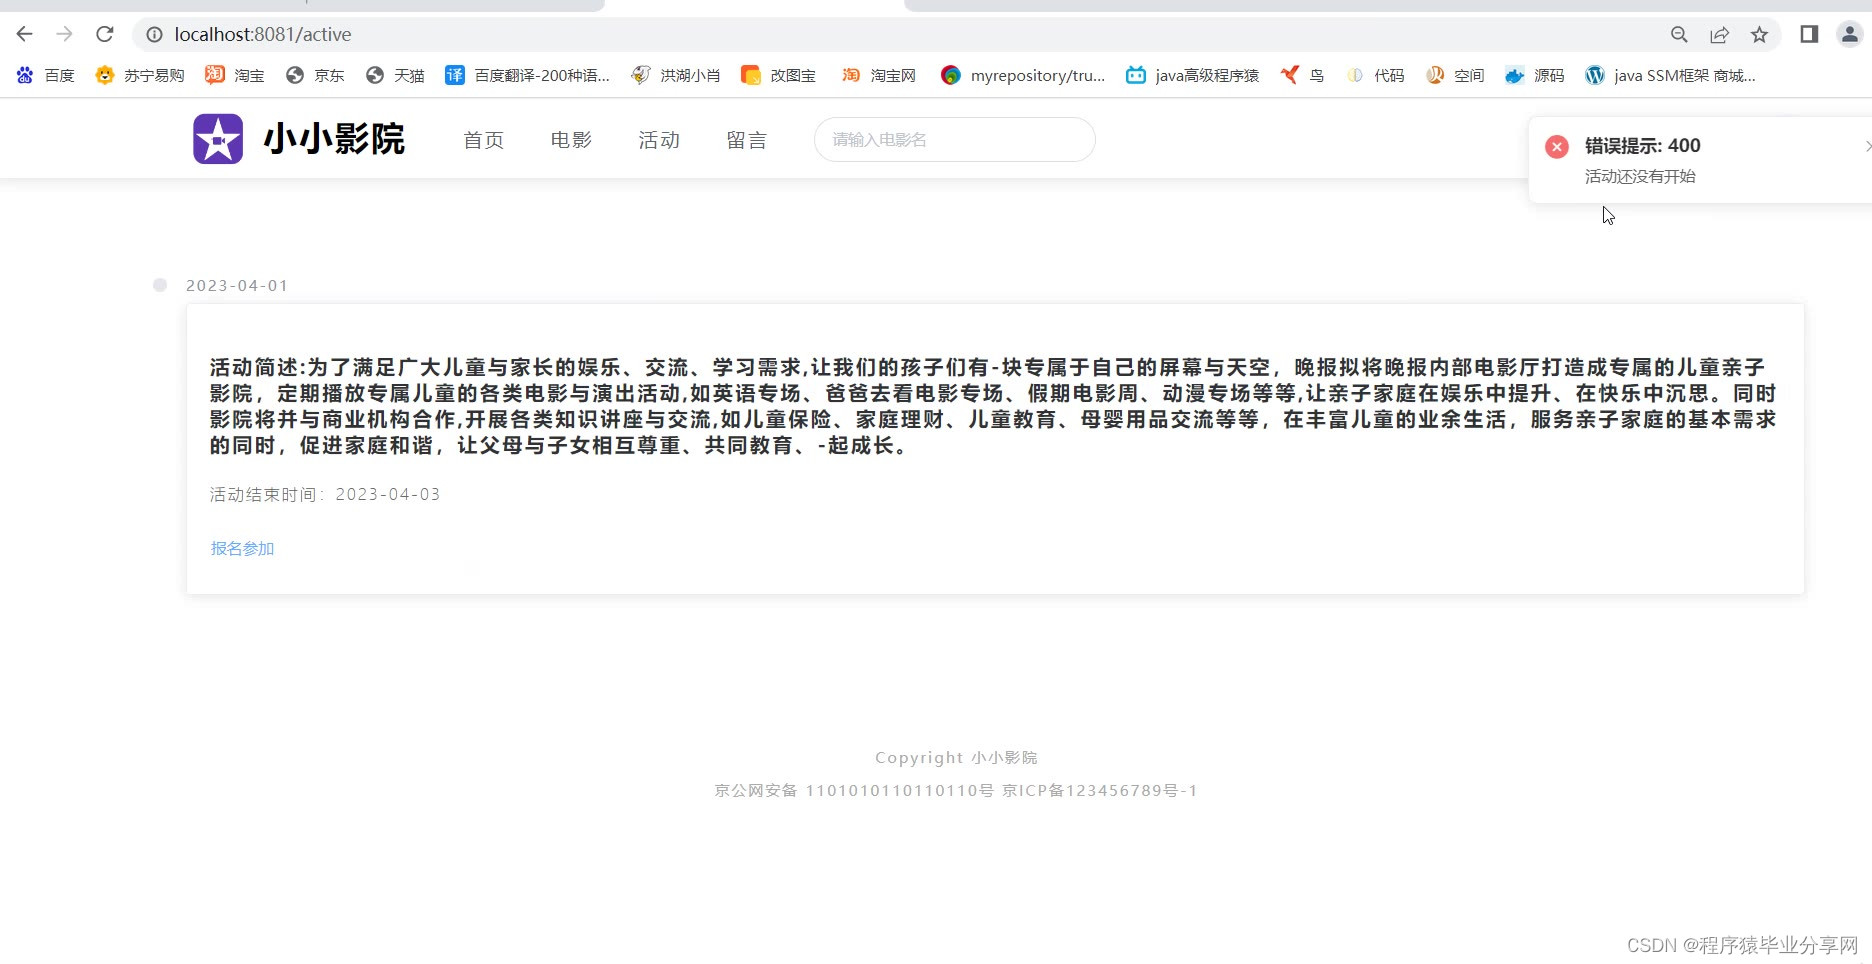The height and width of the screenshot is (964, 1872).
Task: Go to the 首页 nav item
Action: tap(484, 140)
